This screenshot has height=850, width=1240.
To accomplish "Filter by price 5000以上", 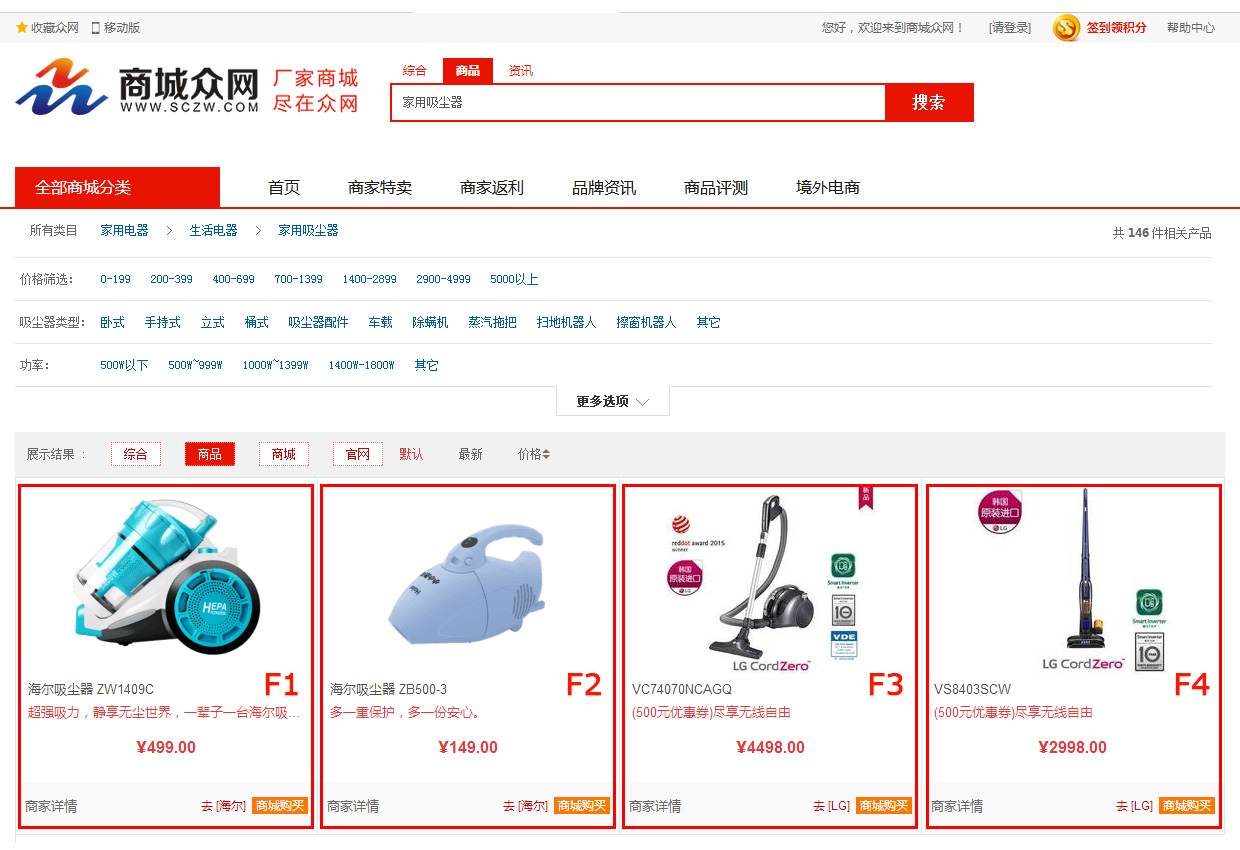I will tap(514, 279).
